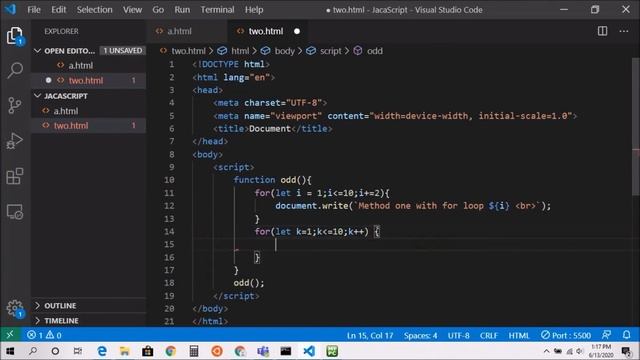Open the Help menu

click(x=254, y=9)
